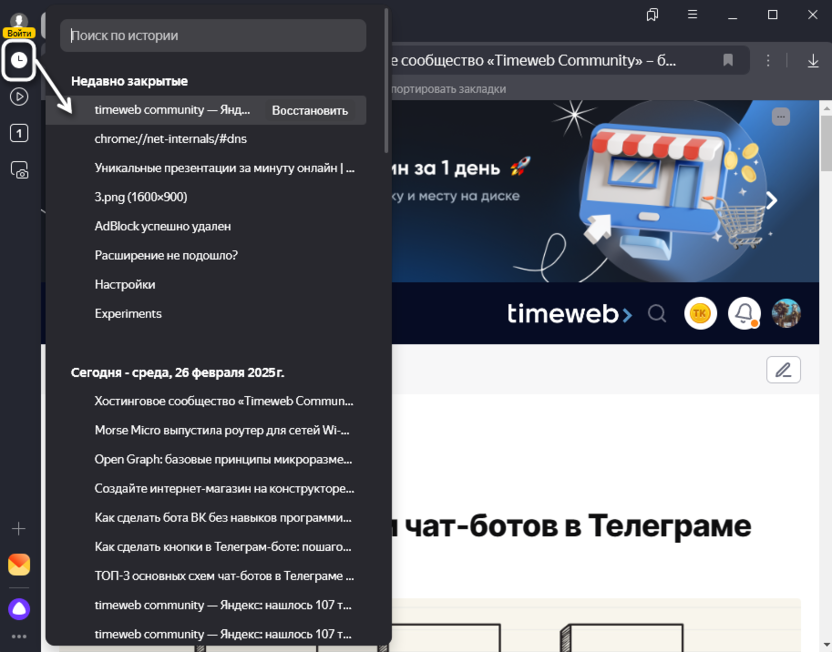832x652 pixels.
Task: Focus the Поиск по истории search field
Action: (x=213, y=36)
